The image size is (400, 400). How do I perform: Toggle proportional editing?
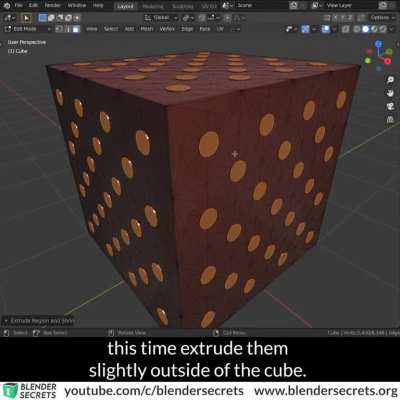tap(227, 18)
